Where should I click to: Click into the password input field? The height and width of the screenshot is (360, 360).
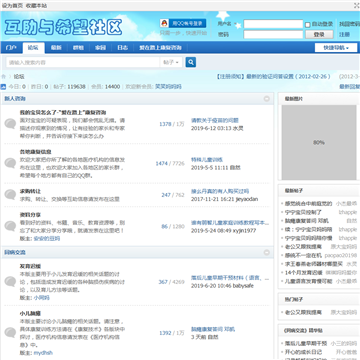273,34
